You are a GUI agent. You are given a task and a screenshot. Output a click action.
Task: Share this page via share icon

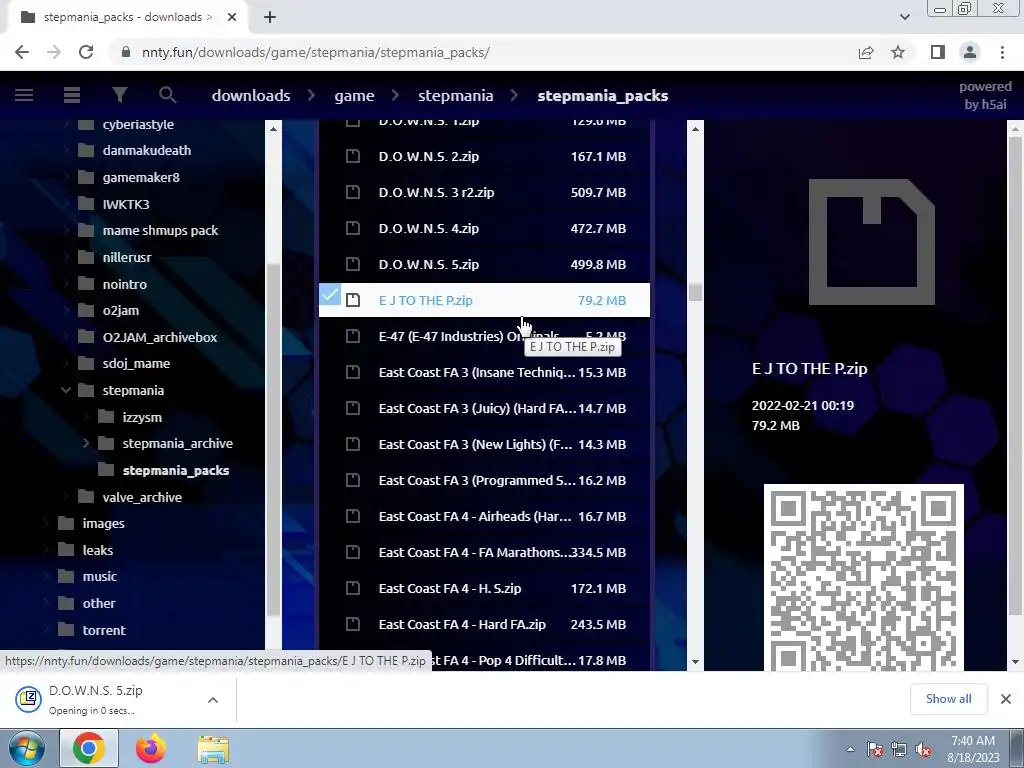[866, 52]
